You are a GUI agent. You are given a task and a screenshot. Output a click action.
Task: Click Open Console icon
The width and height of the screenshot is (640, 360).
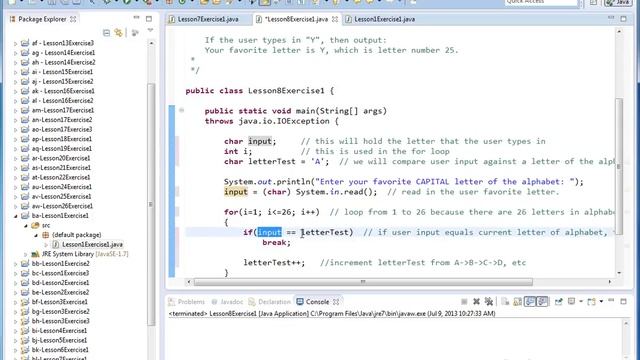point(591,302)
